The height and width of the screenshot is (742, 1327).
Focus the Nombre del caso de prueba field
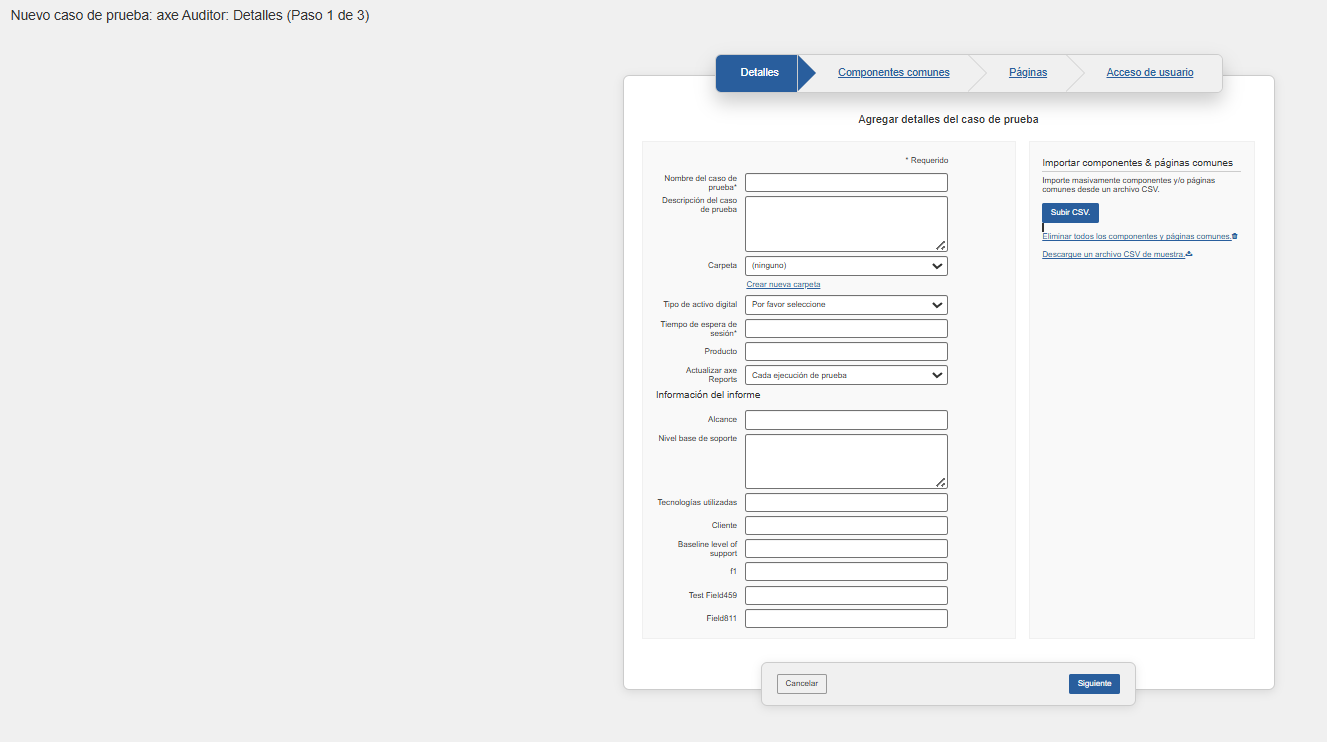point(845,183)
